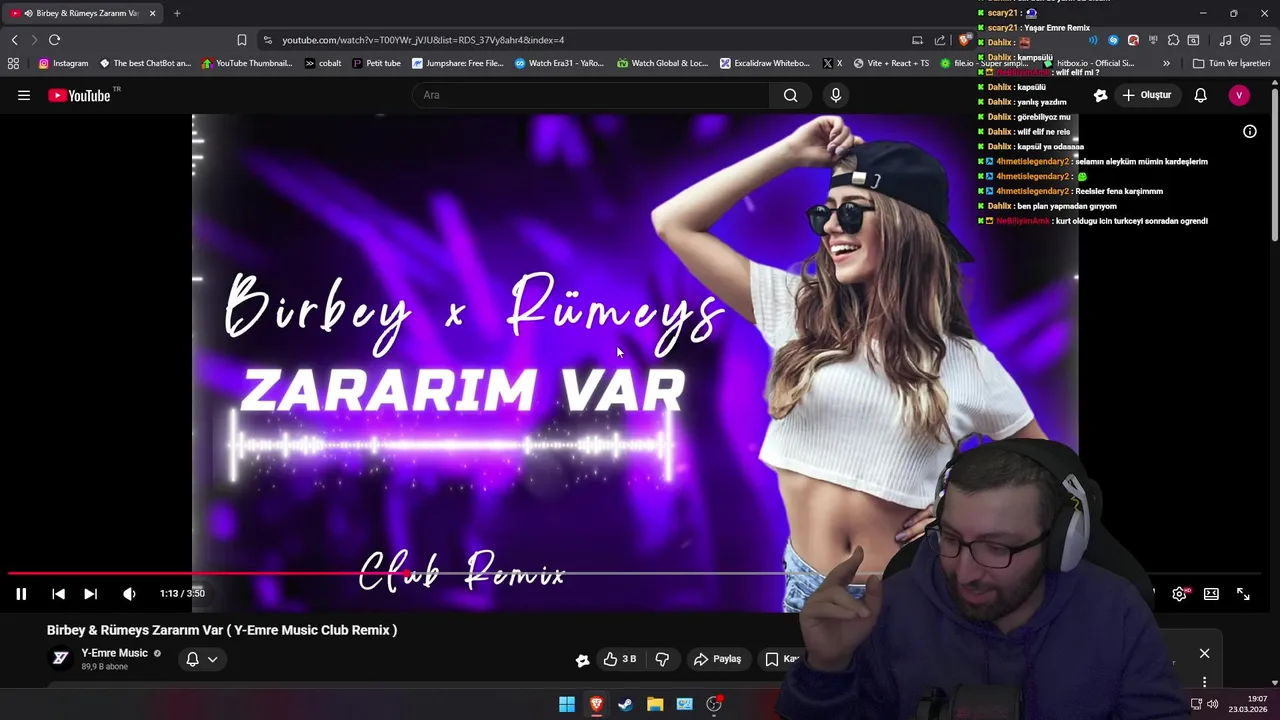The height and width of the screenshot is (720, 1280).
Task: Open the Y-Emre Music channel avatar
Action: 61,658
